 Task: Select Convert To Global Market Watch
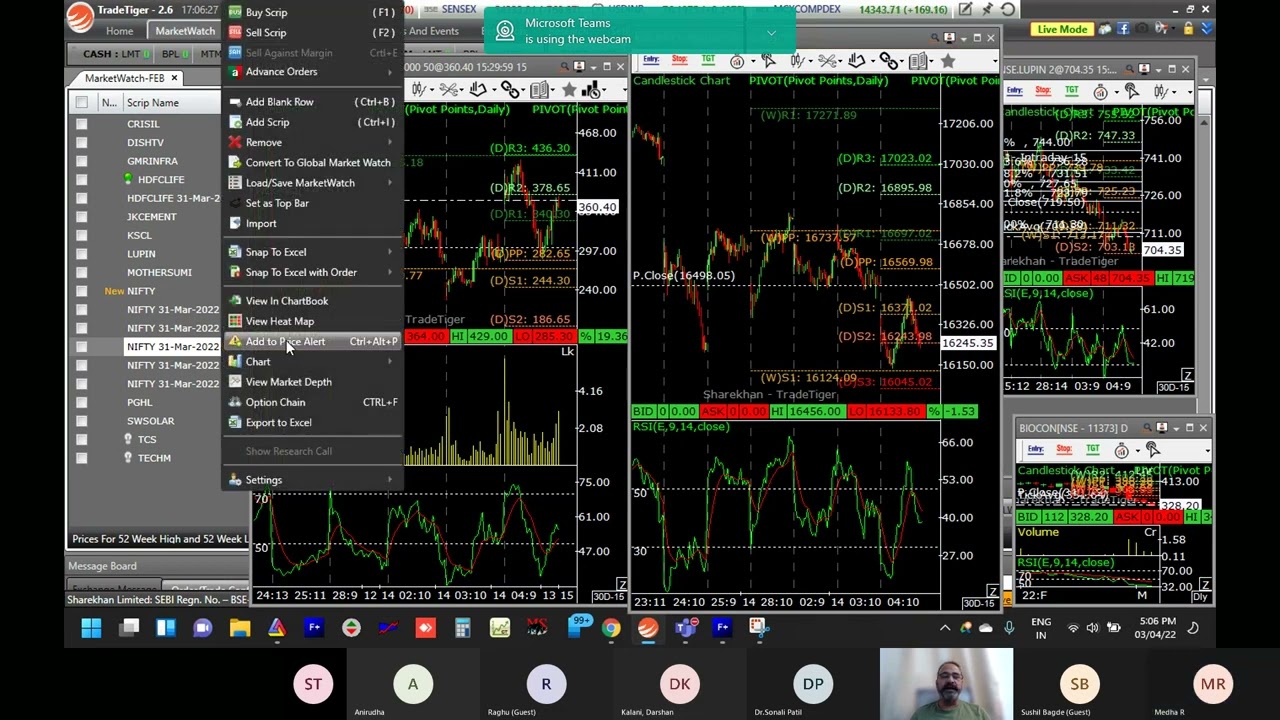pyautogui.click(x=310, y=162)
